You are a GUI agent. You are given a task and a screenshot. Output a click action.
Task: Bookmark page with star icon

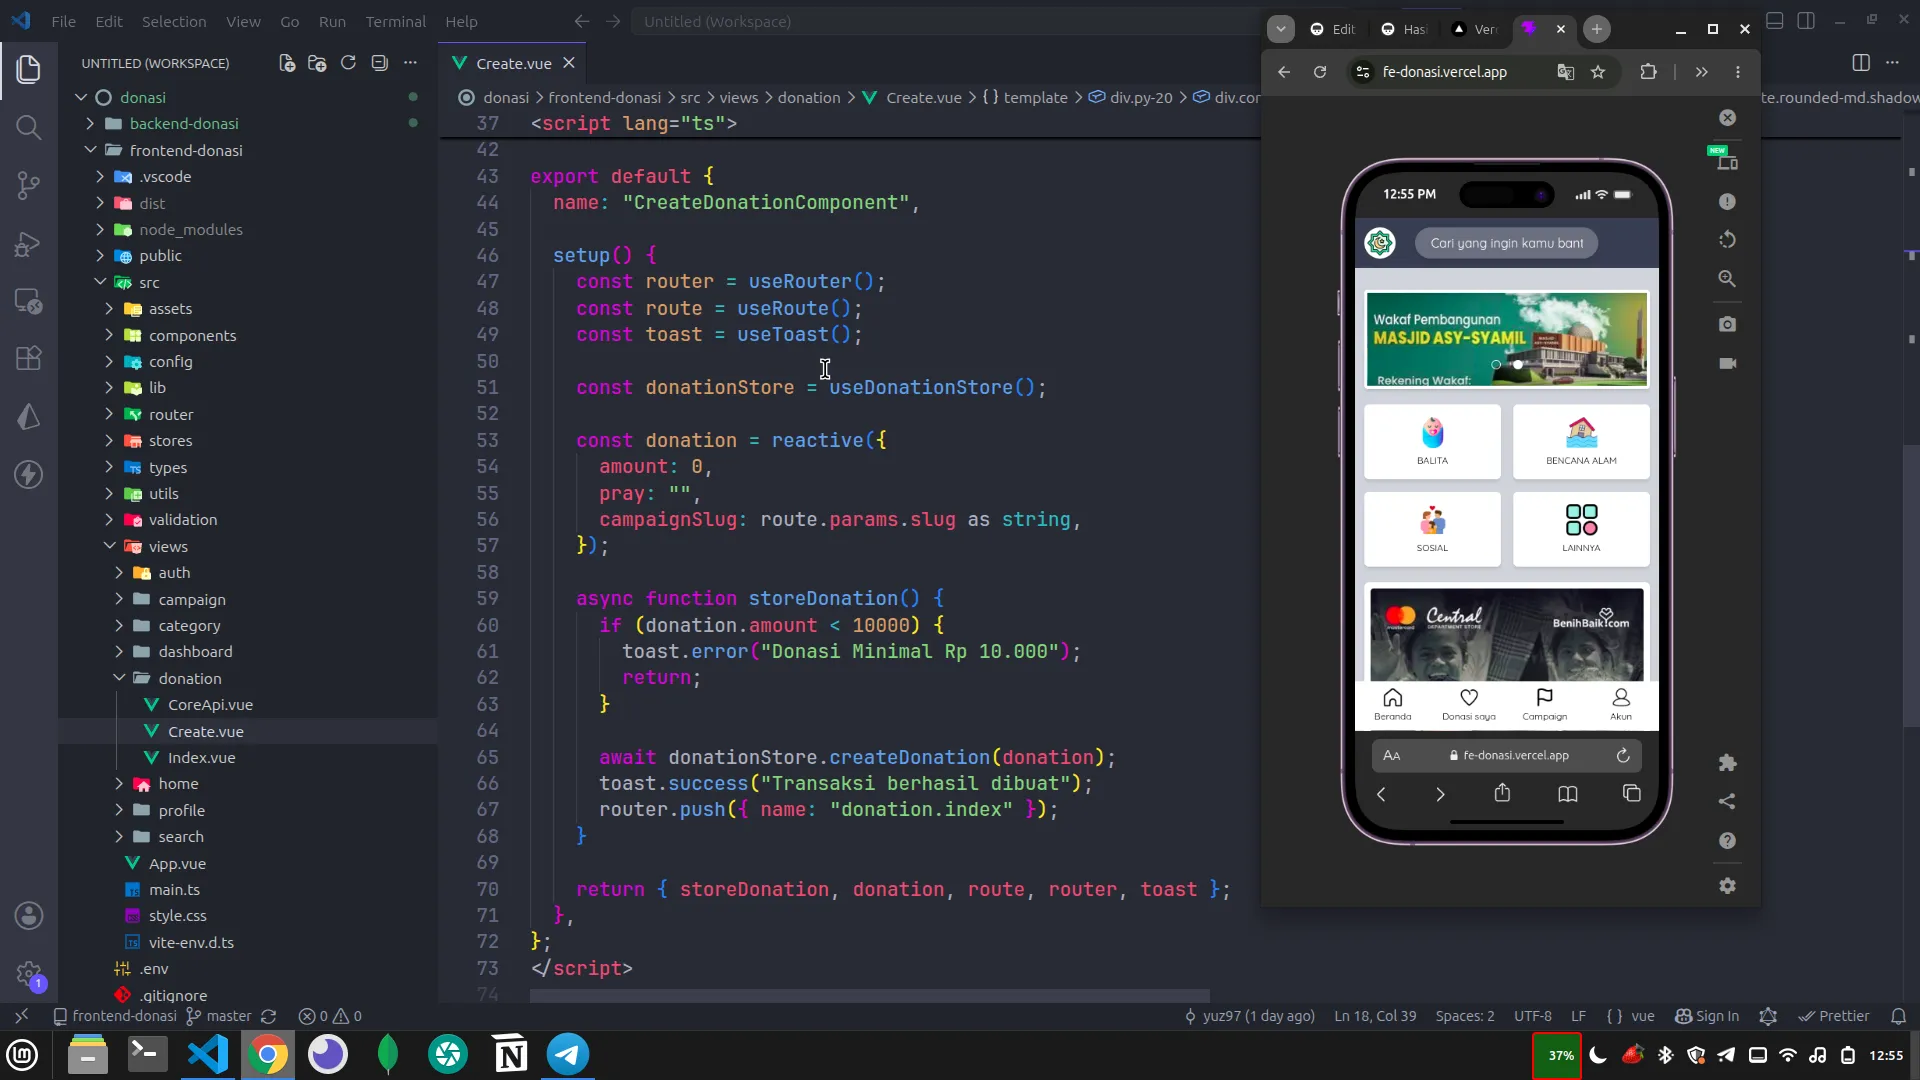(x=1598, y=72)
